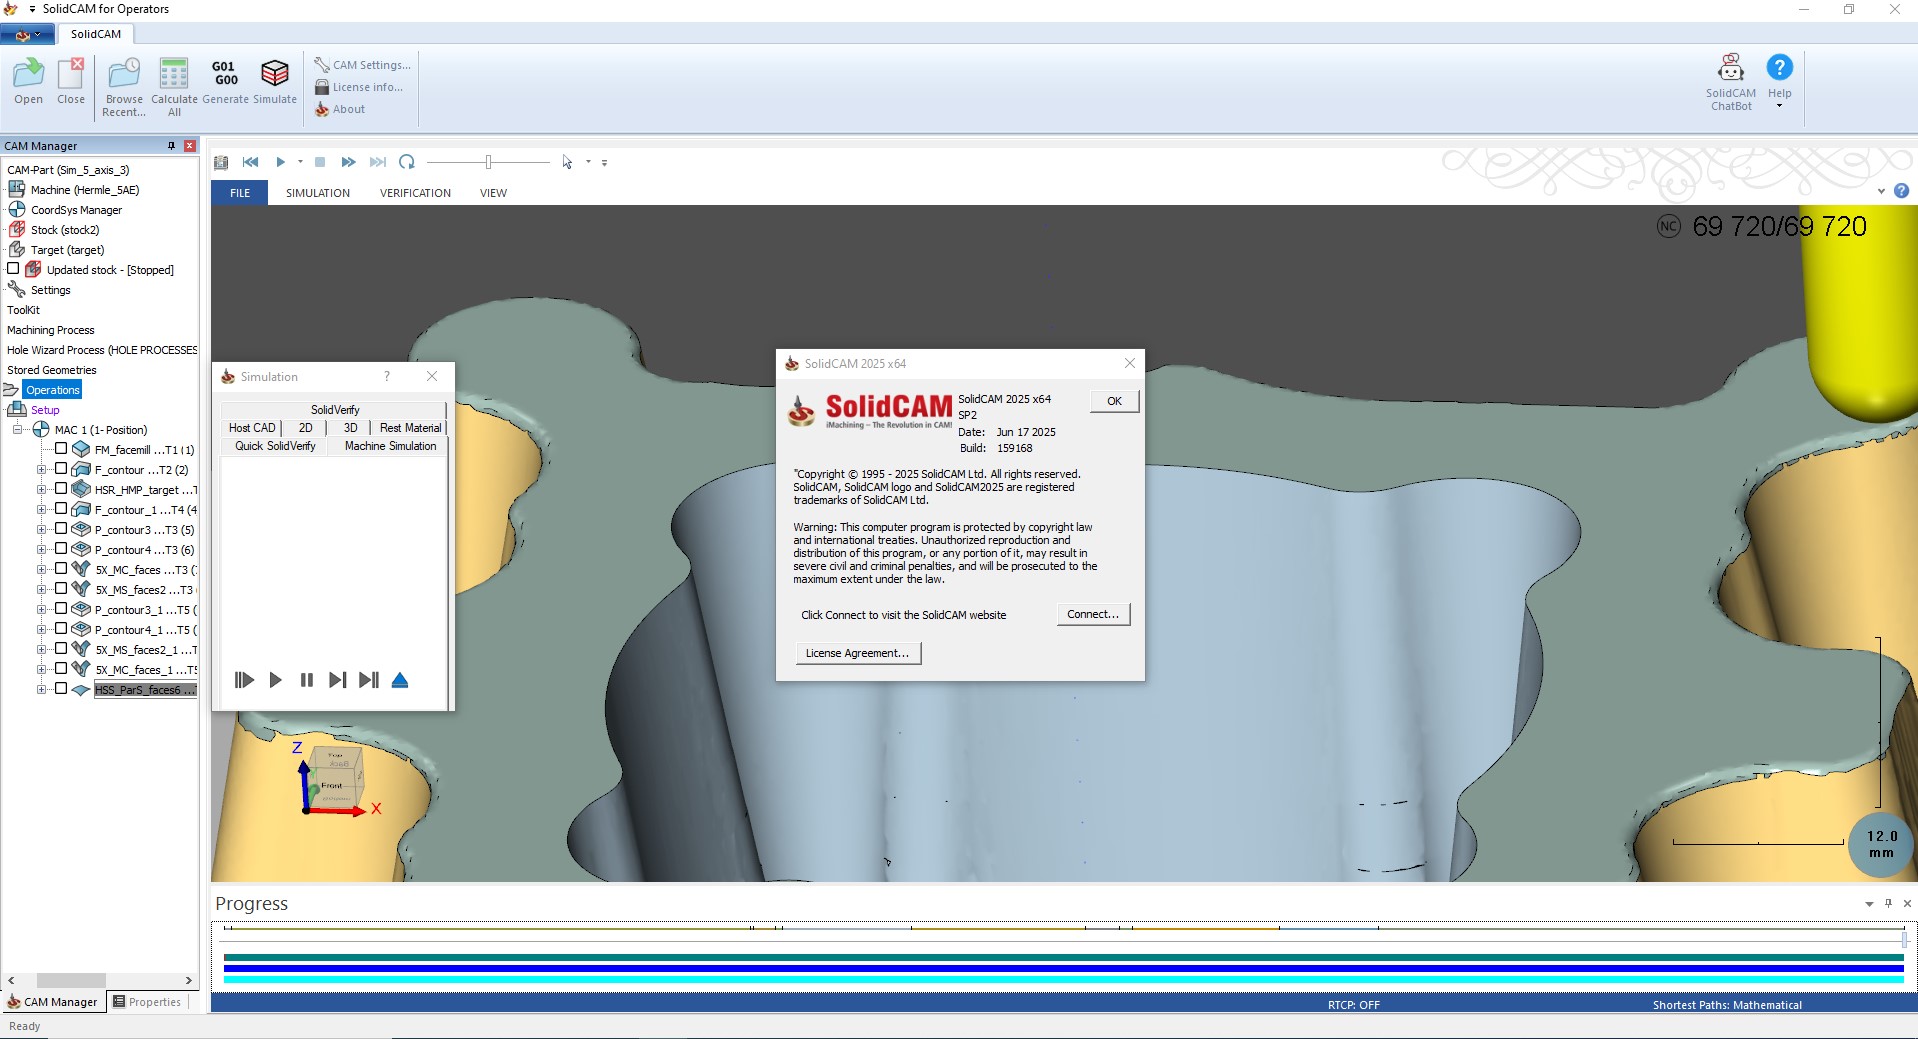The image size is (1918, 1039).
Task: Stop the simulation using square button
Action: (x=320, y=162)
